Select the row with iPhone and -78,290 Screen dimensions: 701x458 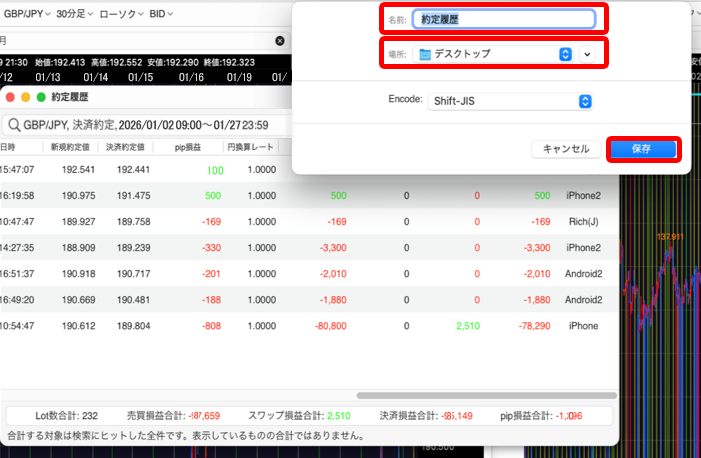click(300, 326)
